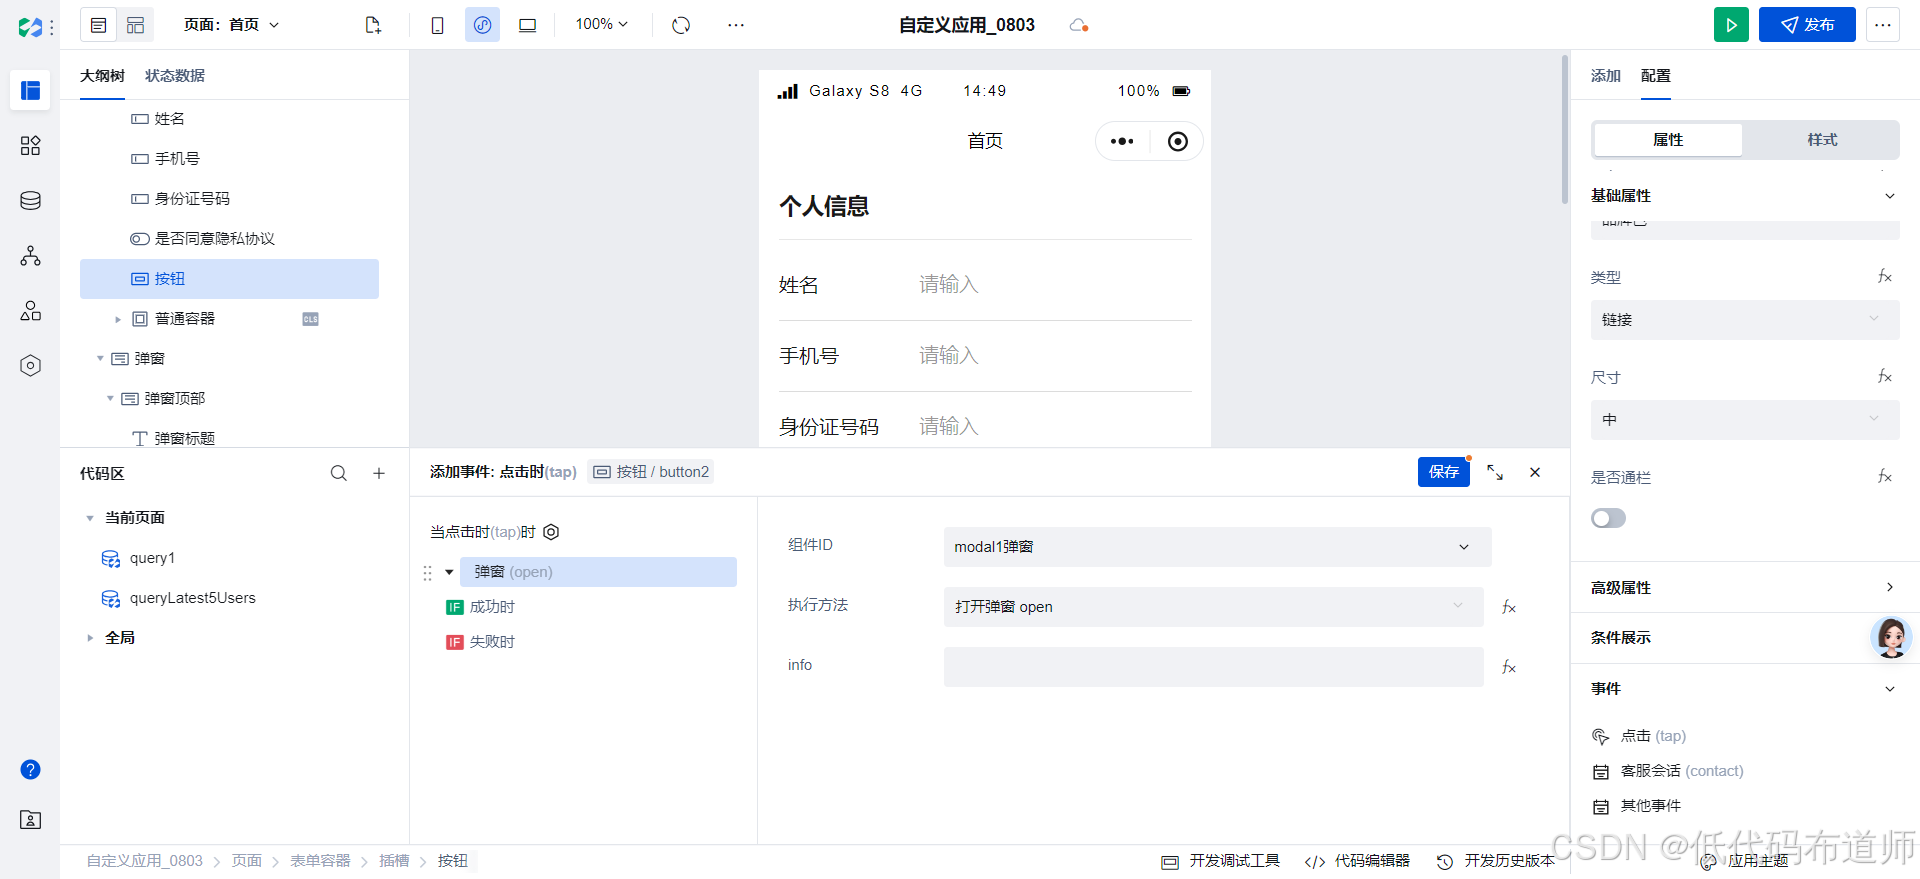Screen dimensions: 1920x879
Task: Click the refresh canvas icon
Action: point(681,25)
